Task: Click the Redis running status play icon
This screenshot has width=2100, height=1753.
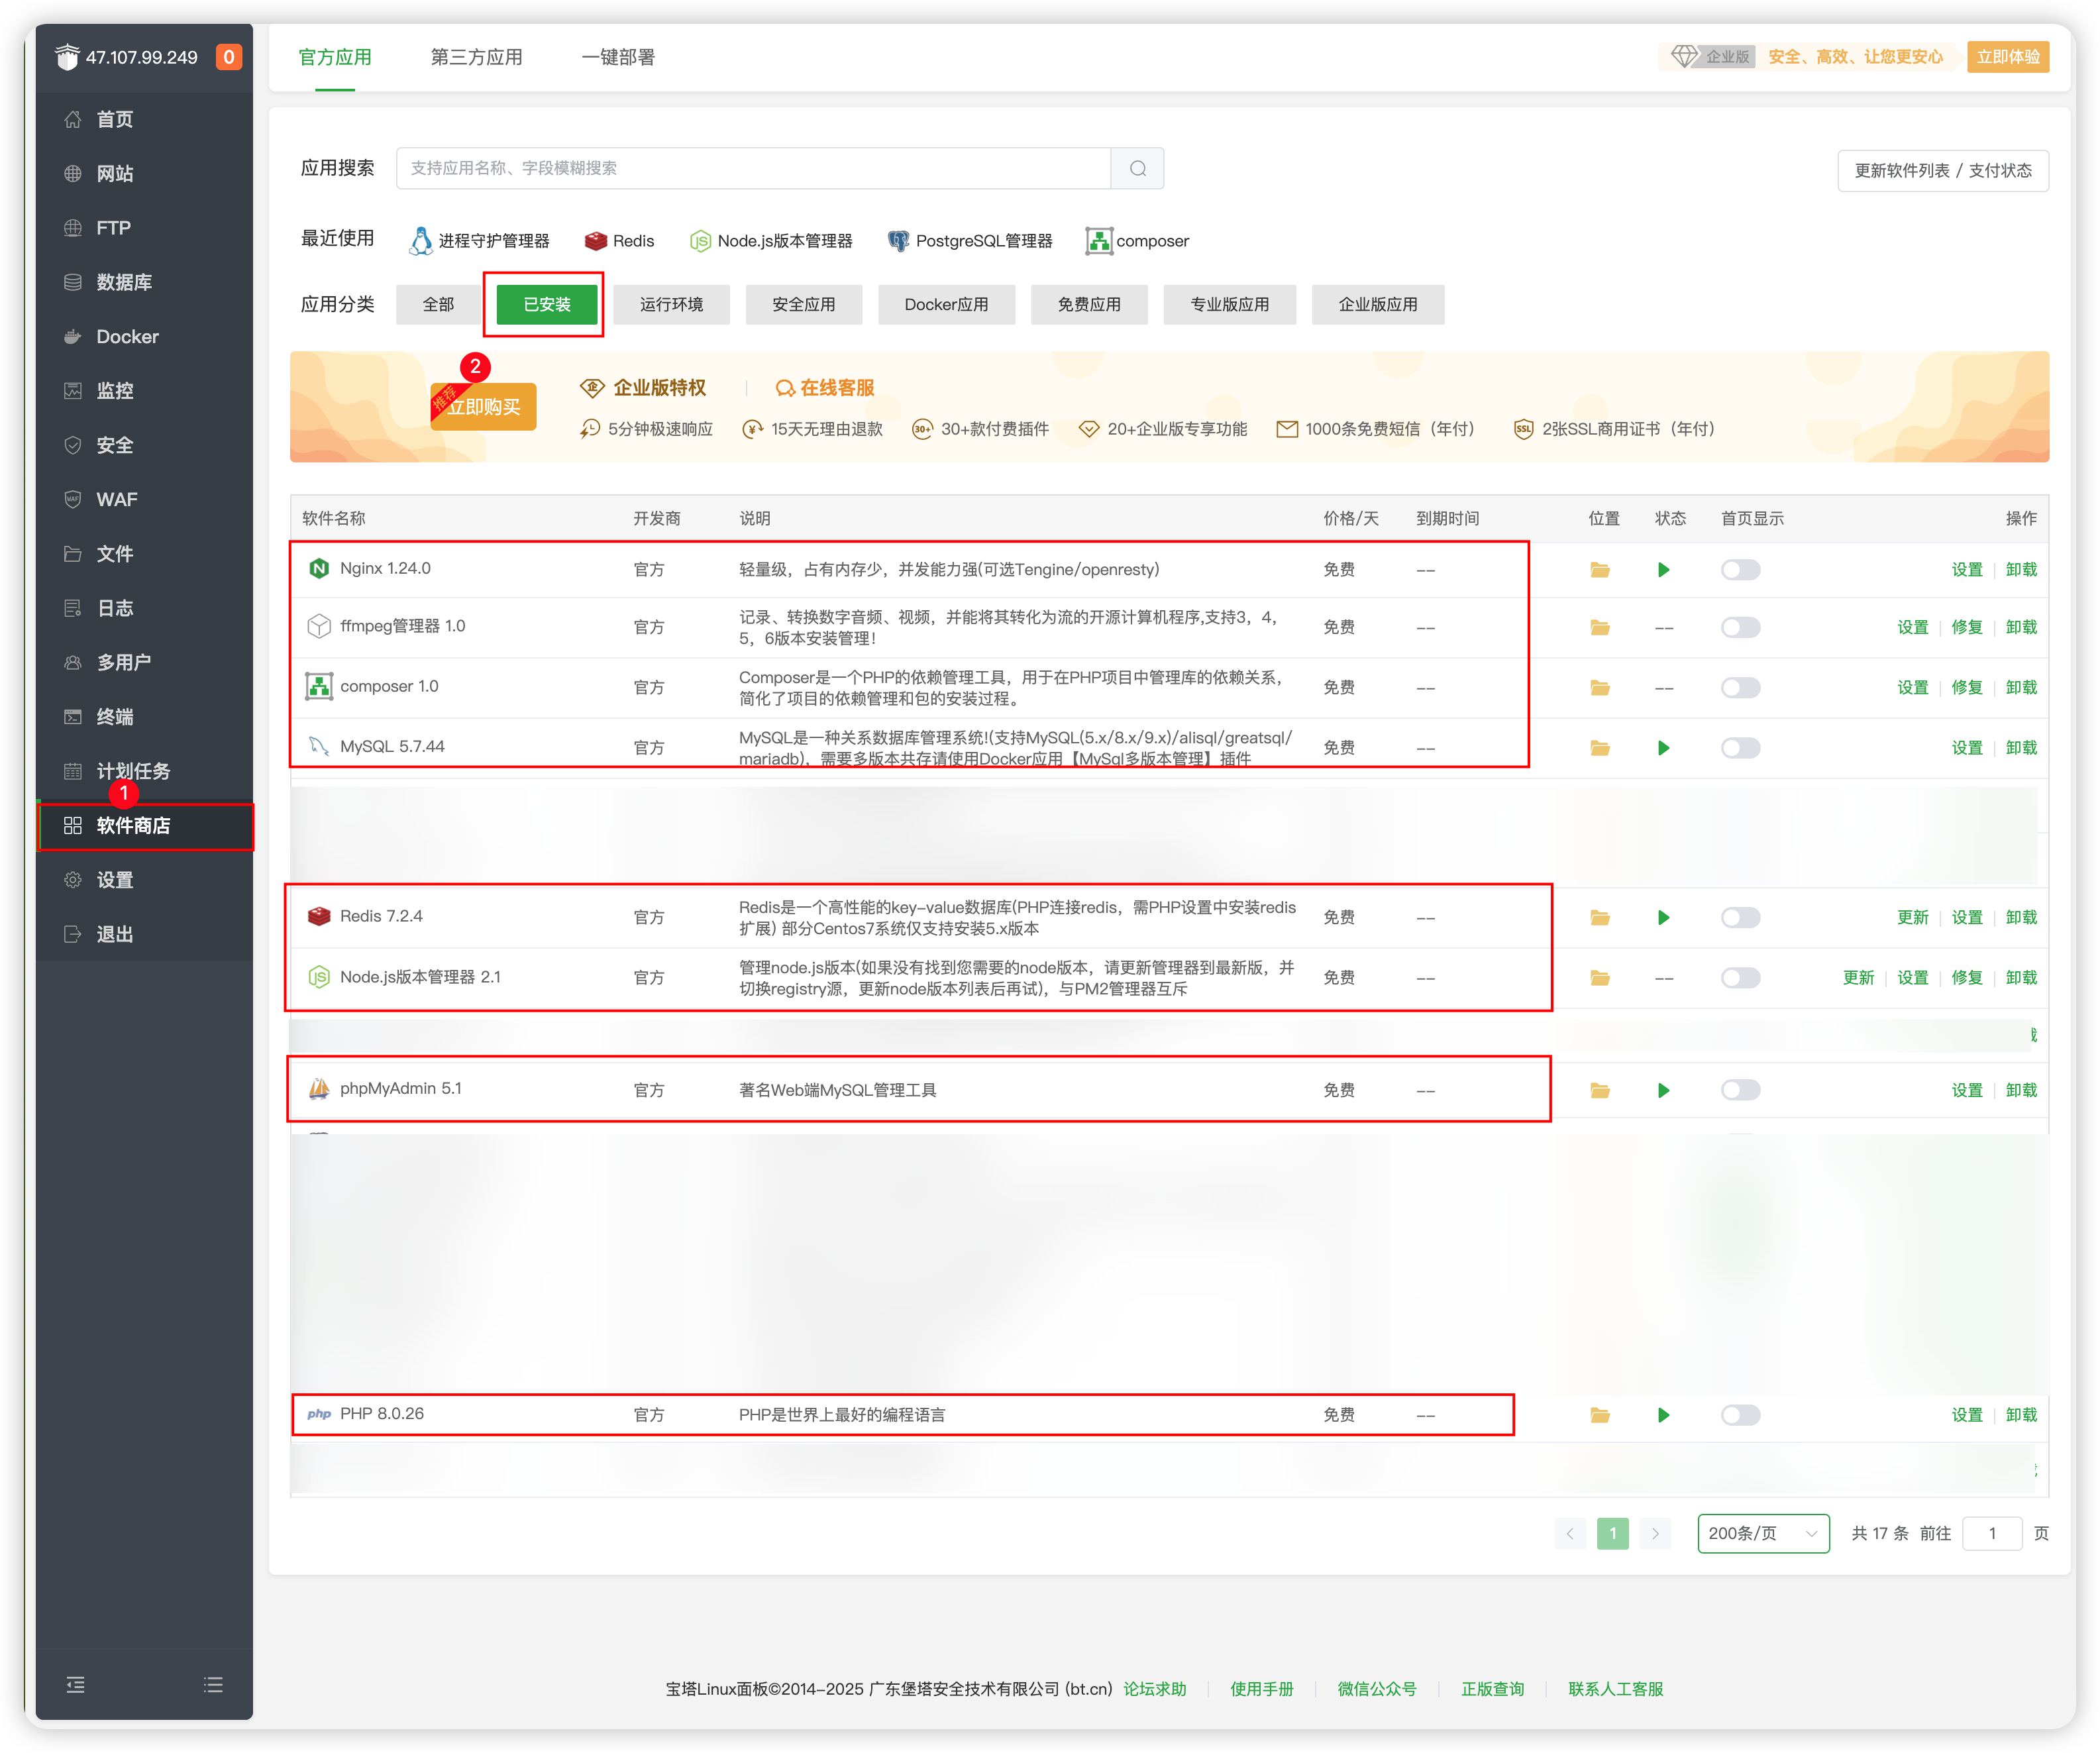Action: click(1663, 917)
